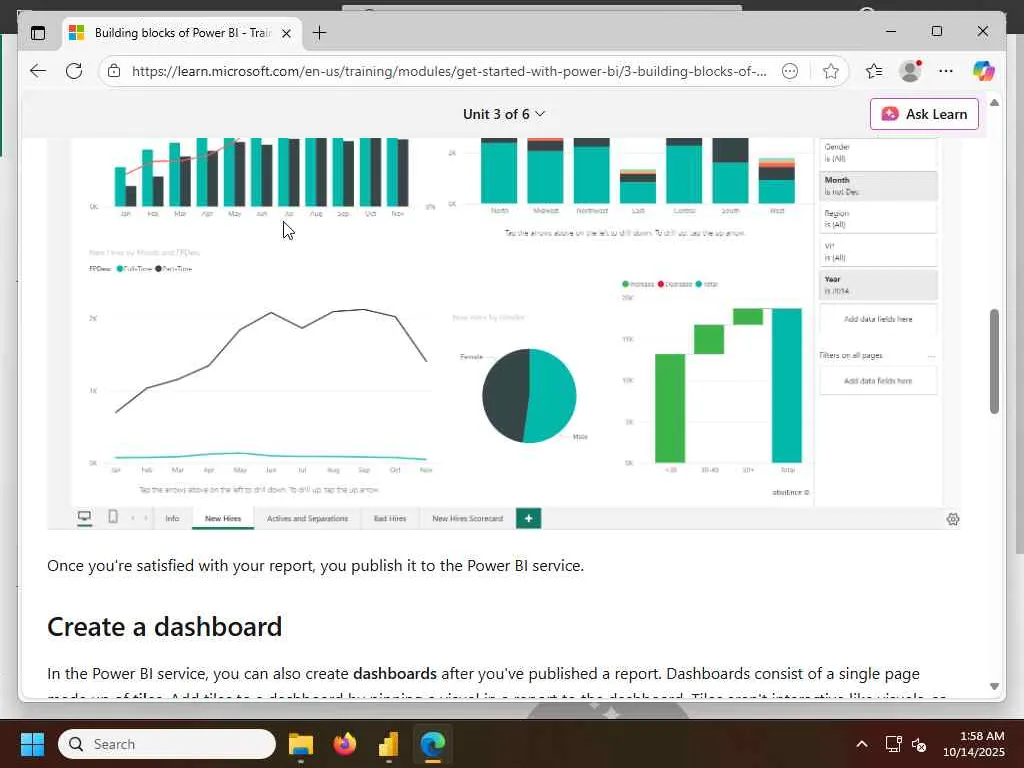Click the first "Add data fields here" box
Image resolution: width=1024 pixels, height=768 pixels.
[x=878, y=319]
